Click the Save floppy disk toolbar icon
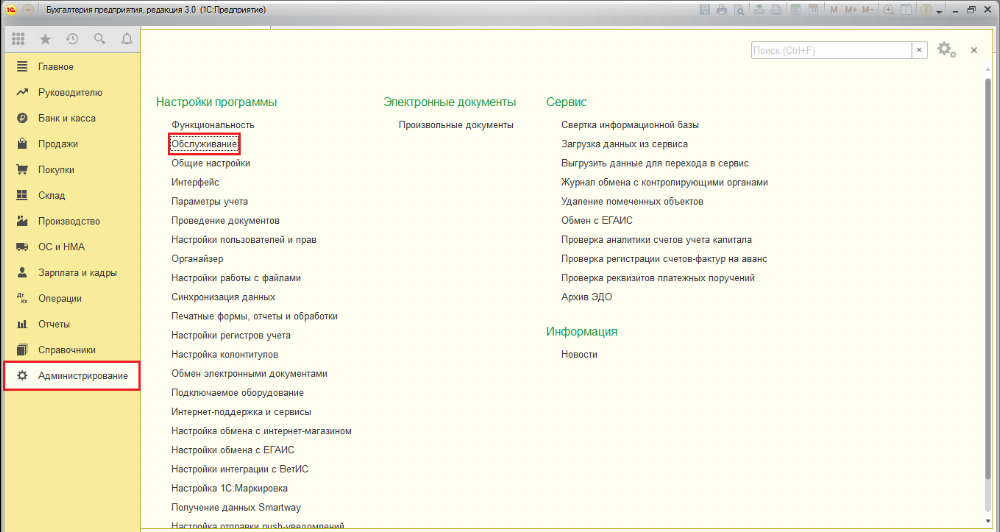This screenshot has width=1000, height=532. tap(705, 10)
